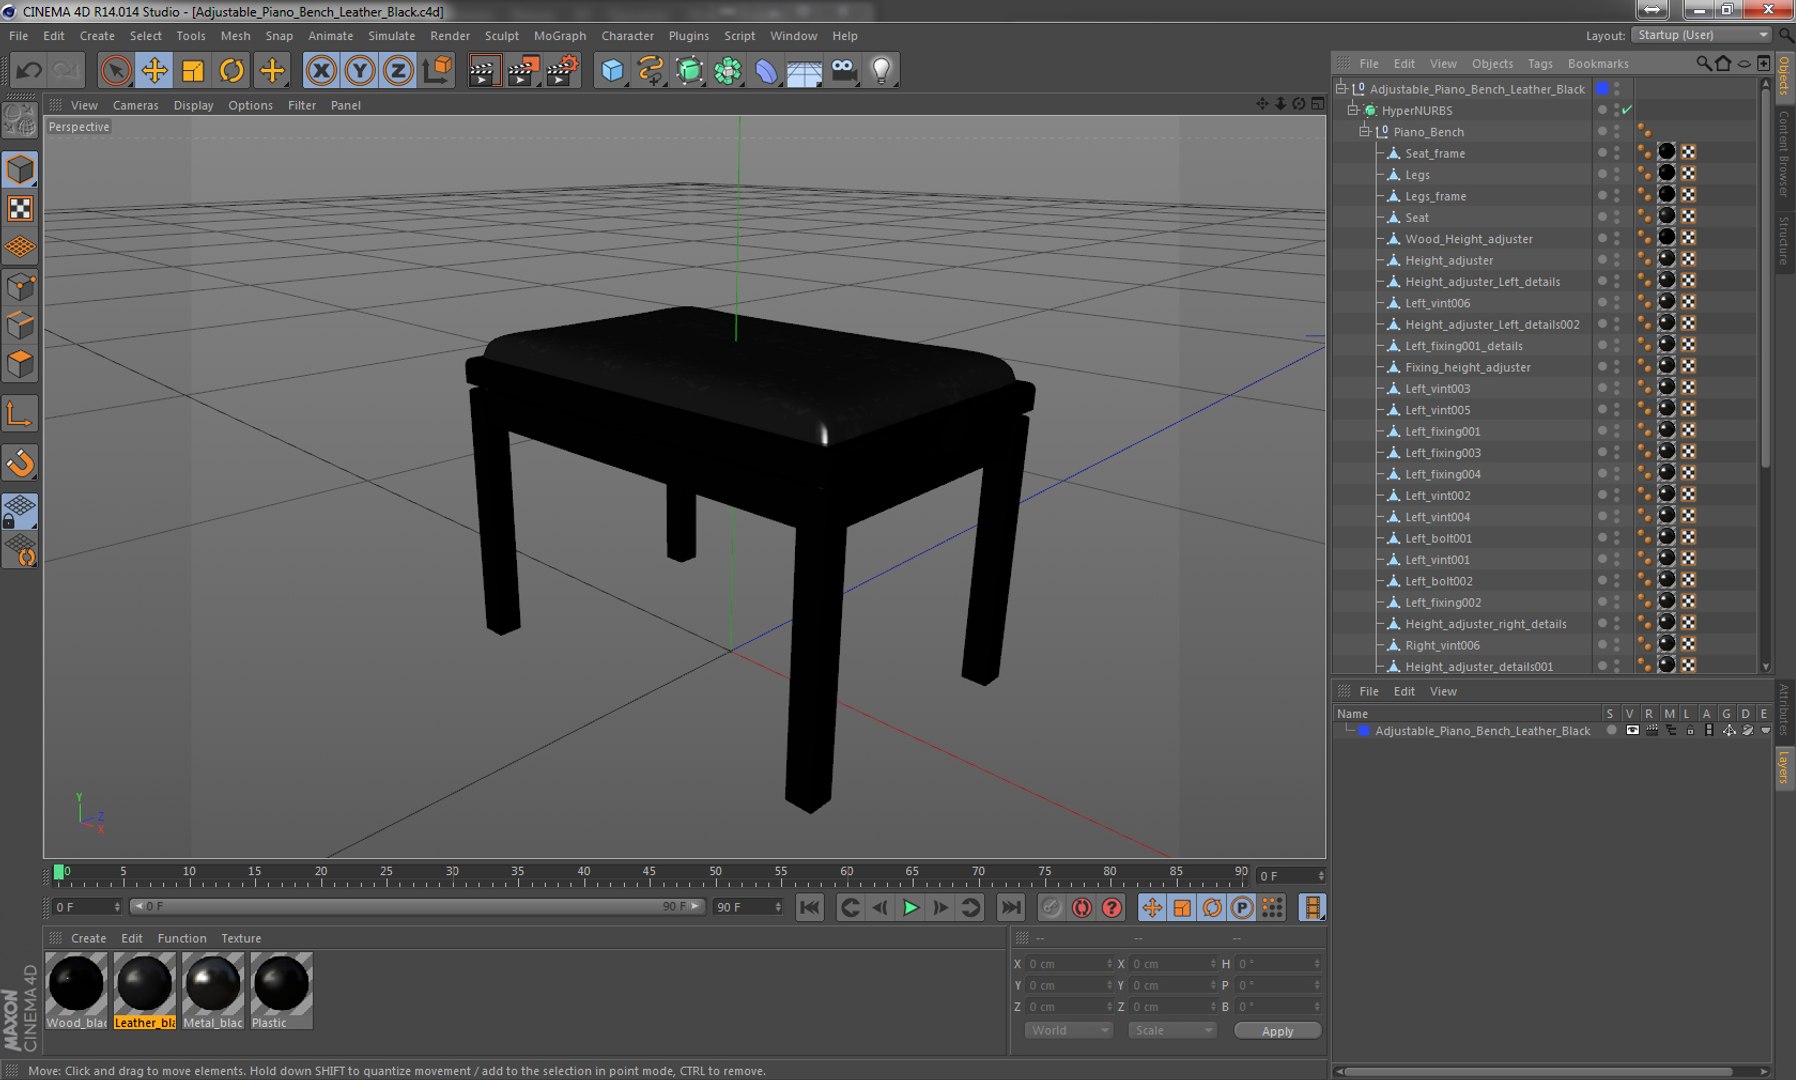Toggle Y axis lock
1796x1080 pixels.
point(360,70)
